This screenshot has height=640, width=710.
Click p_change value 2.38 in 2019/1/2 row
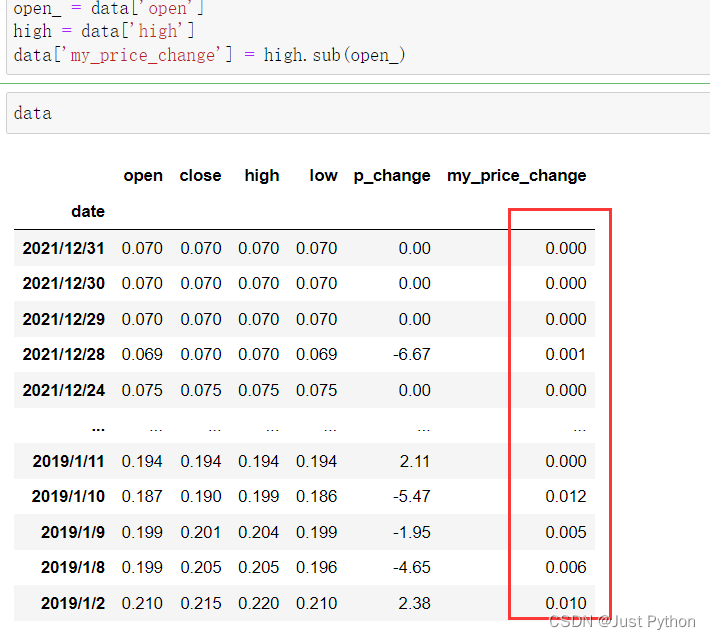[414, 604]
